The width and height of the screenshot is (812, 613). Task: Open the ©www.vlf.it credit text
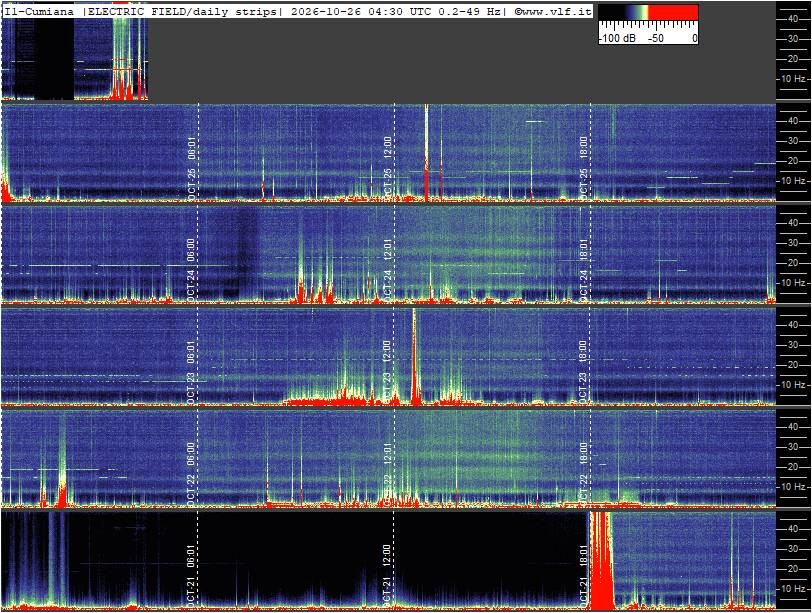(553, 11)
